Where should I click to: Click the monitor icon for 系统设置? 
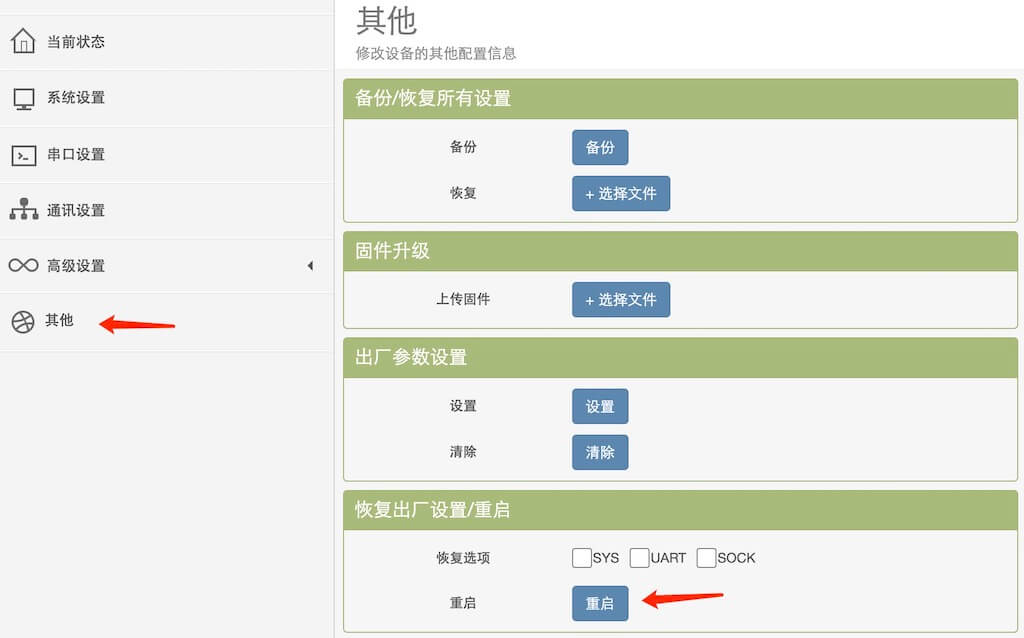click(x=23, y=98)
